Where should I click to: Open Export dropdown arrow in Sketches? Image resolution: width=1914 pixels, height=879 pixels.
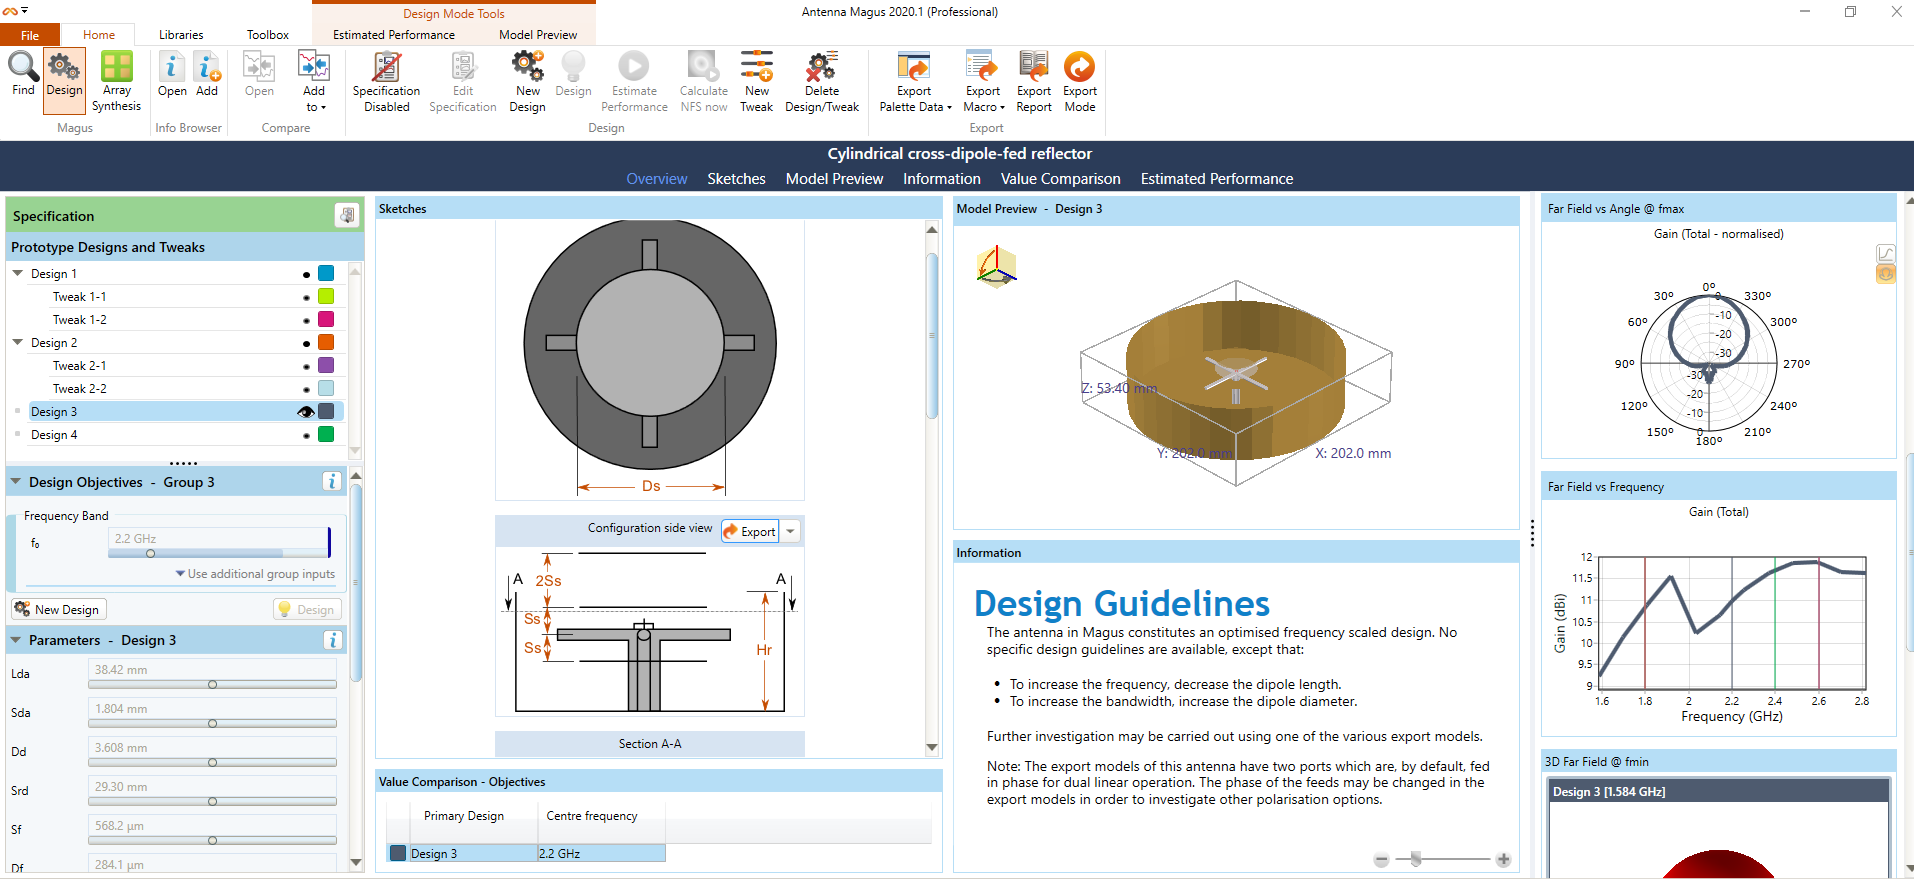(x=791, y=532)
